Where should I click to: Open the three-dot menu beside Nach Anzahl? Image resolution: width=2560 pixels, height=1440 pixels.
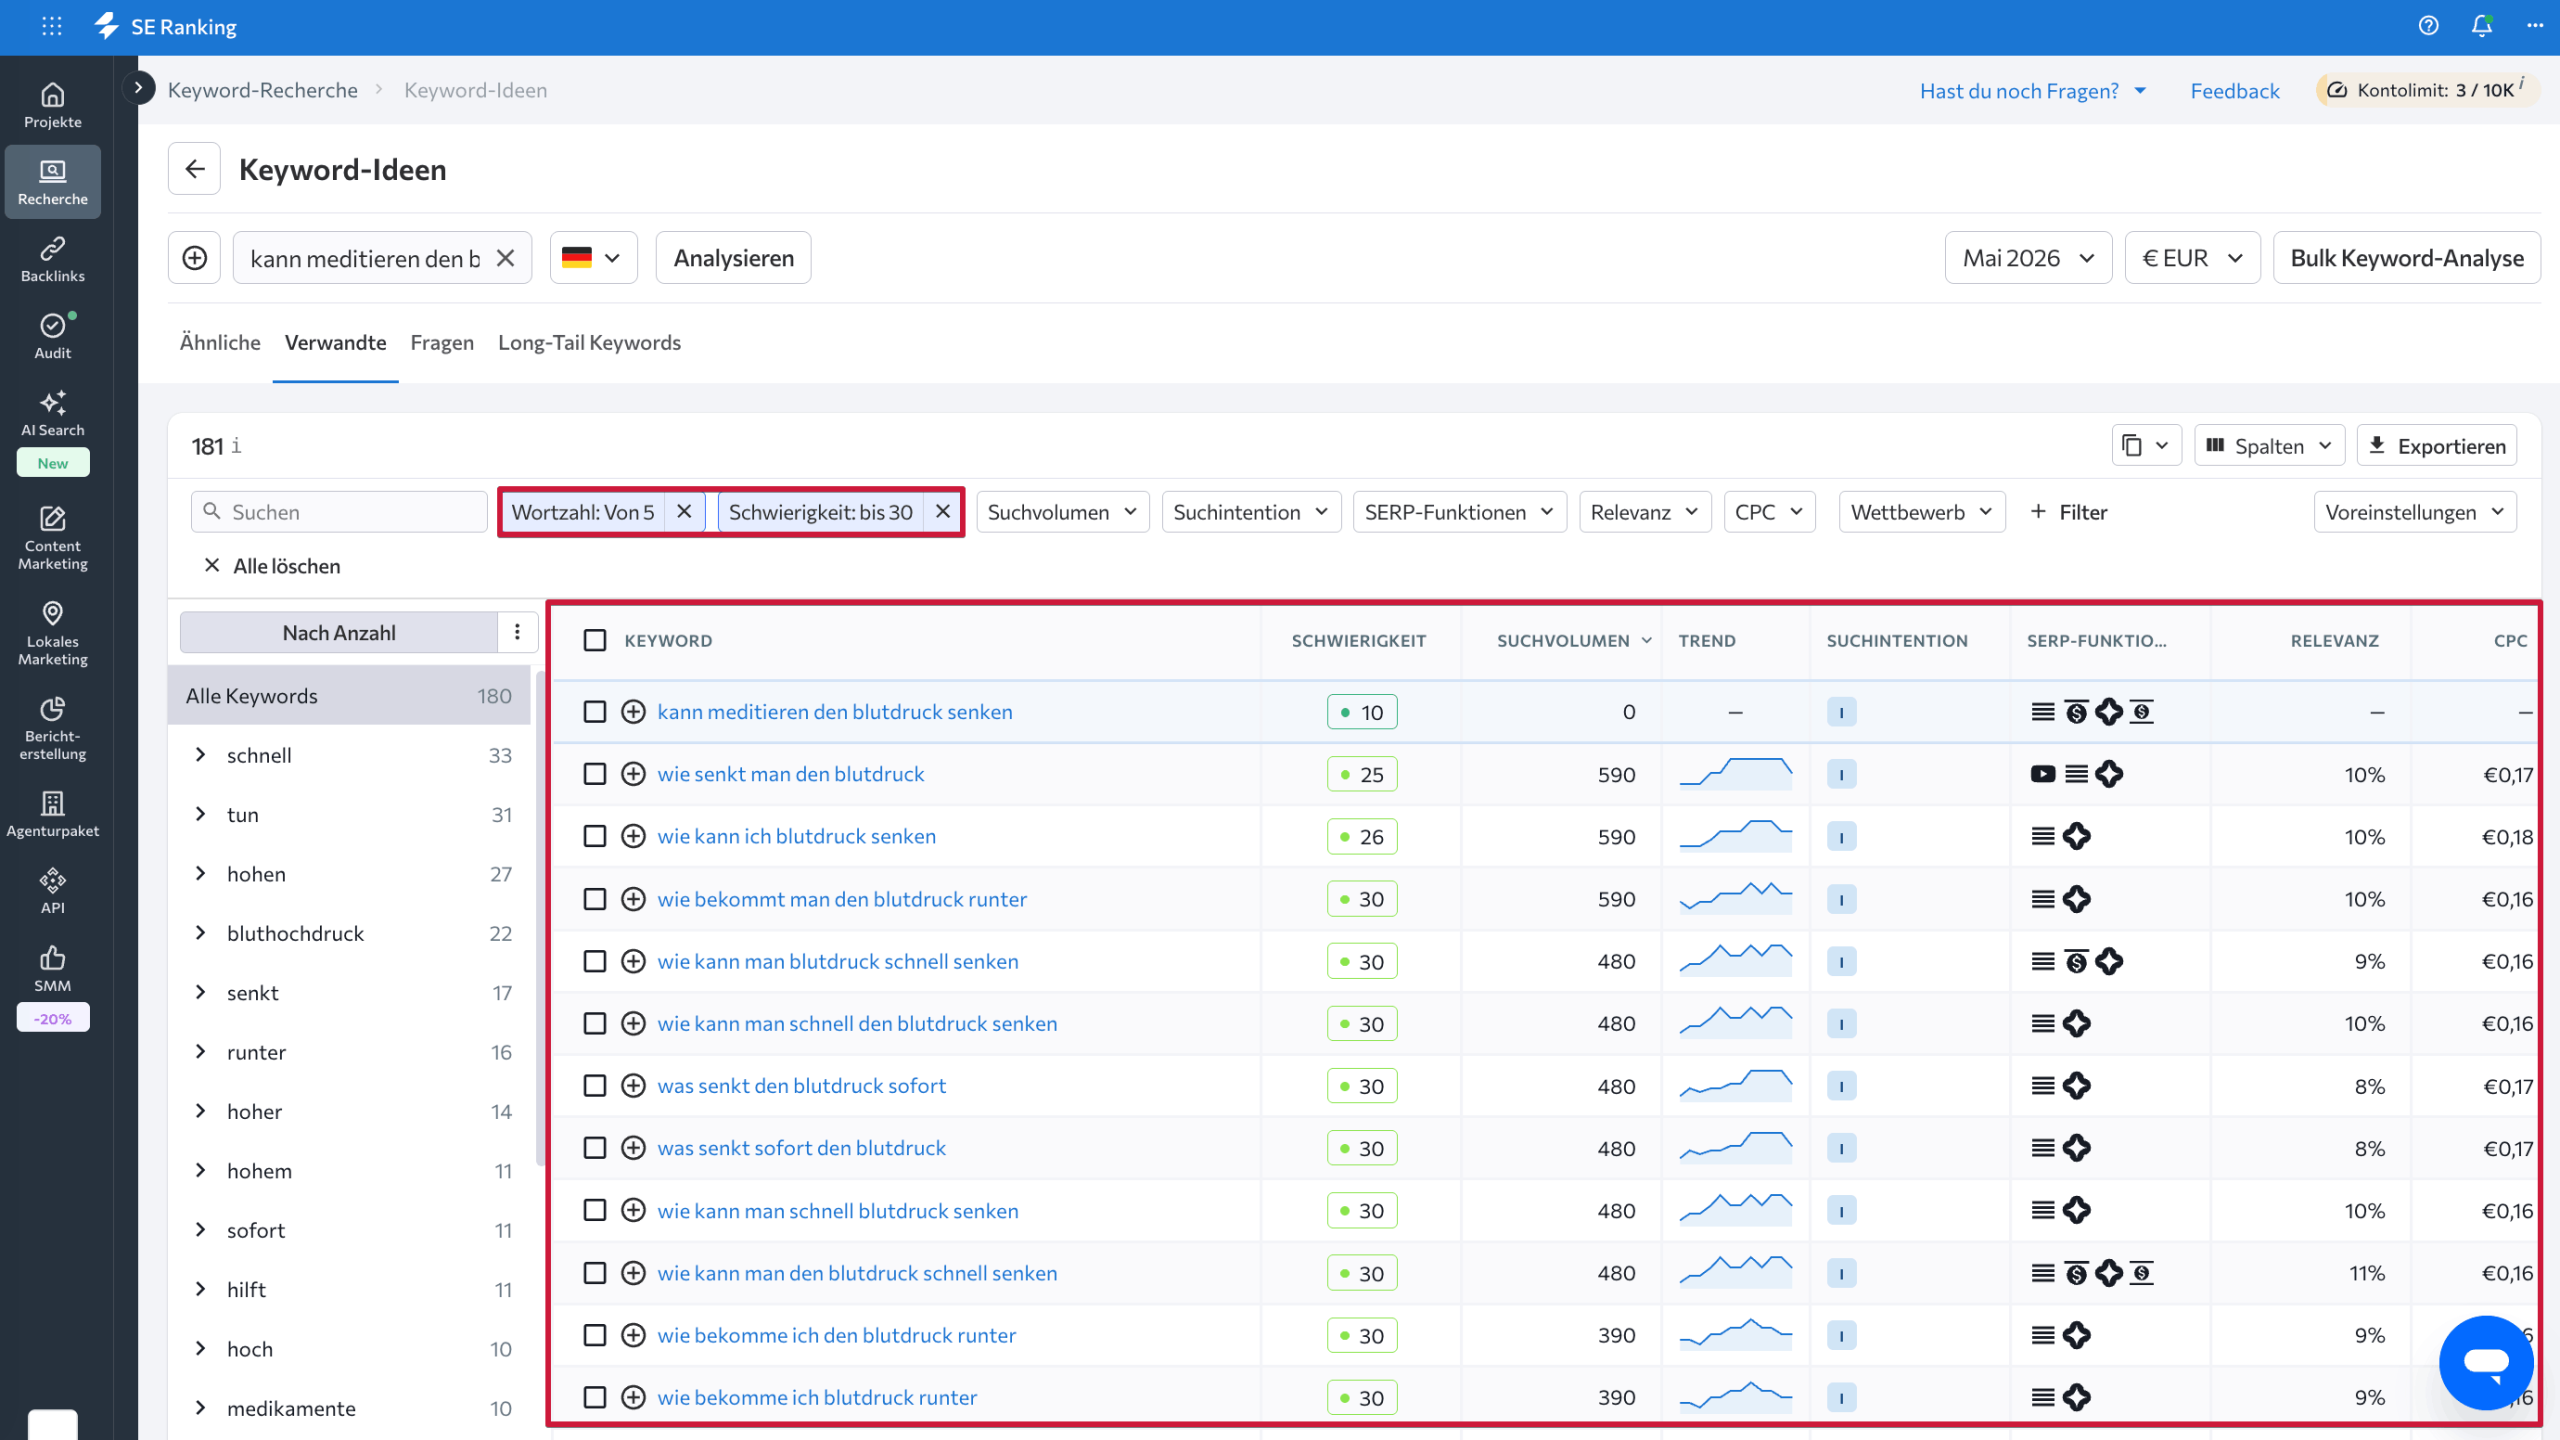tap(517, 632)
